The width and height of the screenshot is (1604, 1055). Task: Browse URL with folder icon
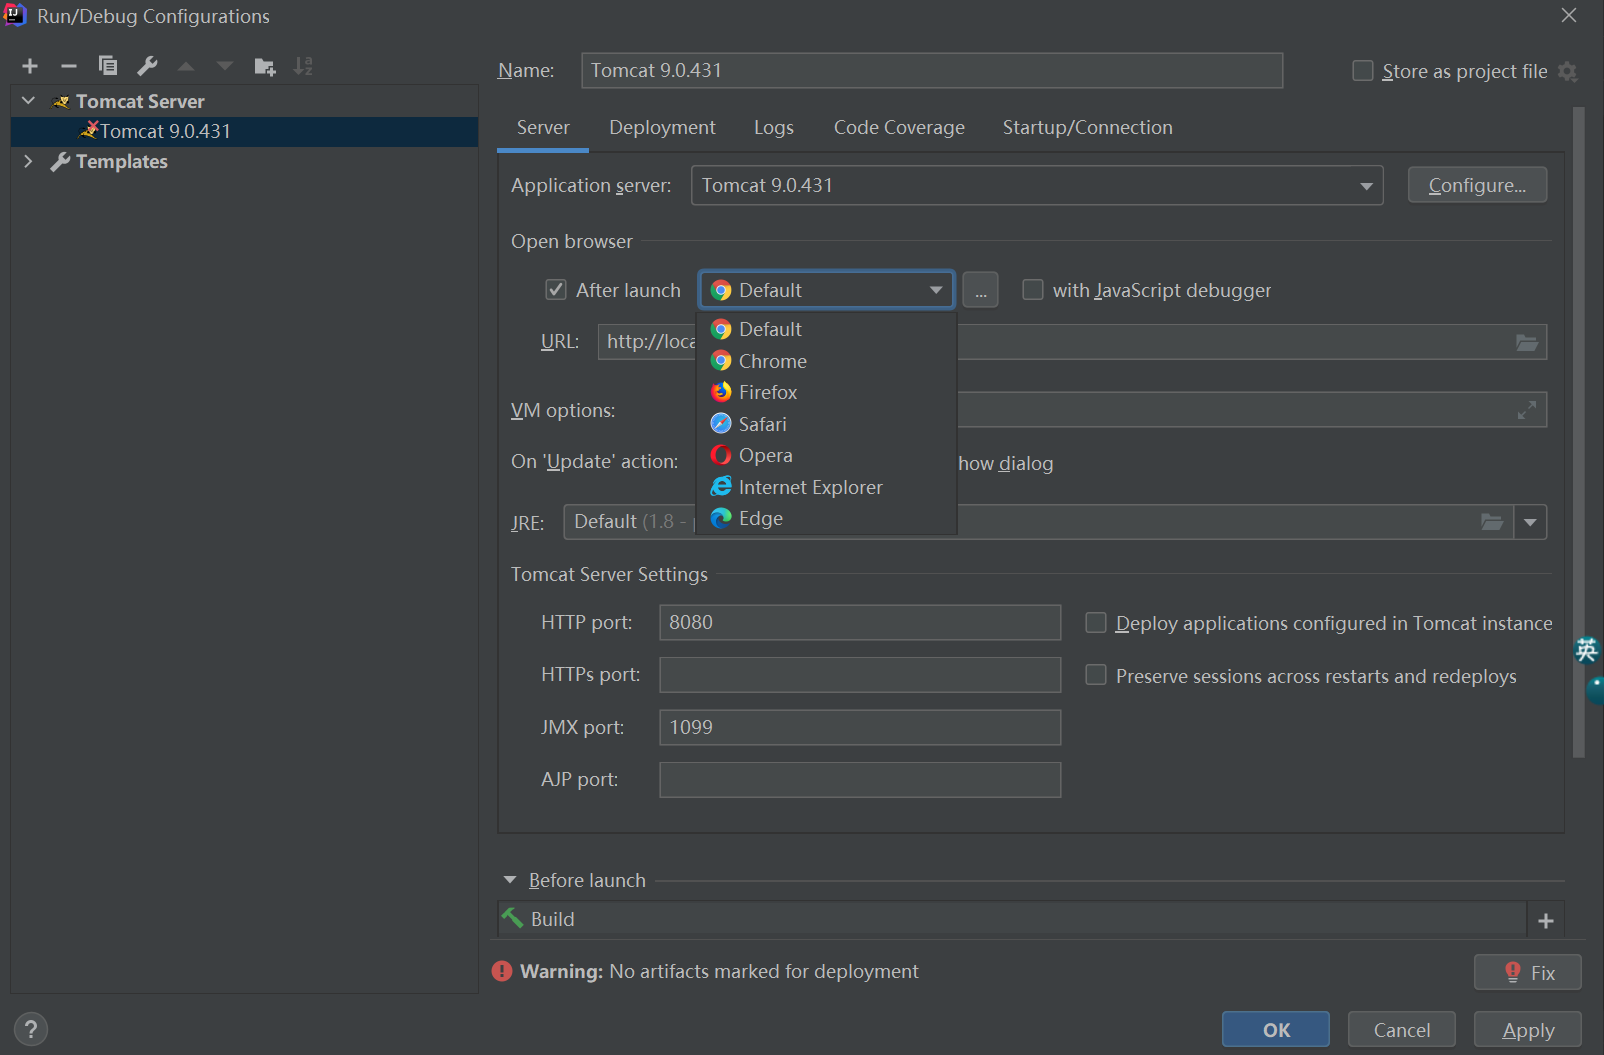[x=1527, y=342]
